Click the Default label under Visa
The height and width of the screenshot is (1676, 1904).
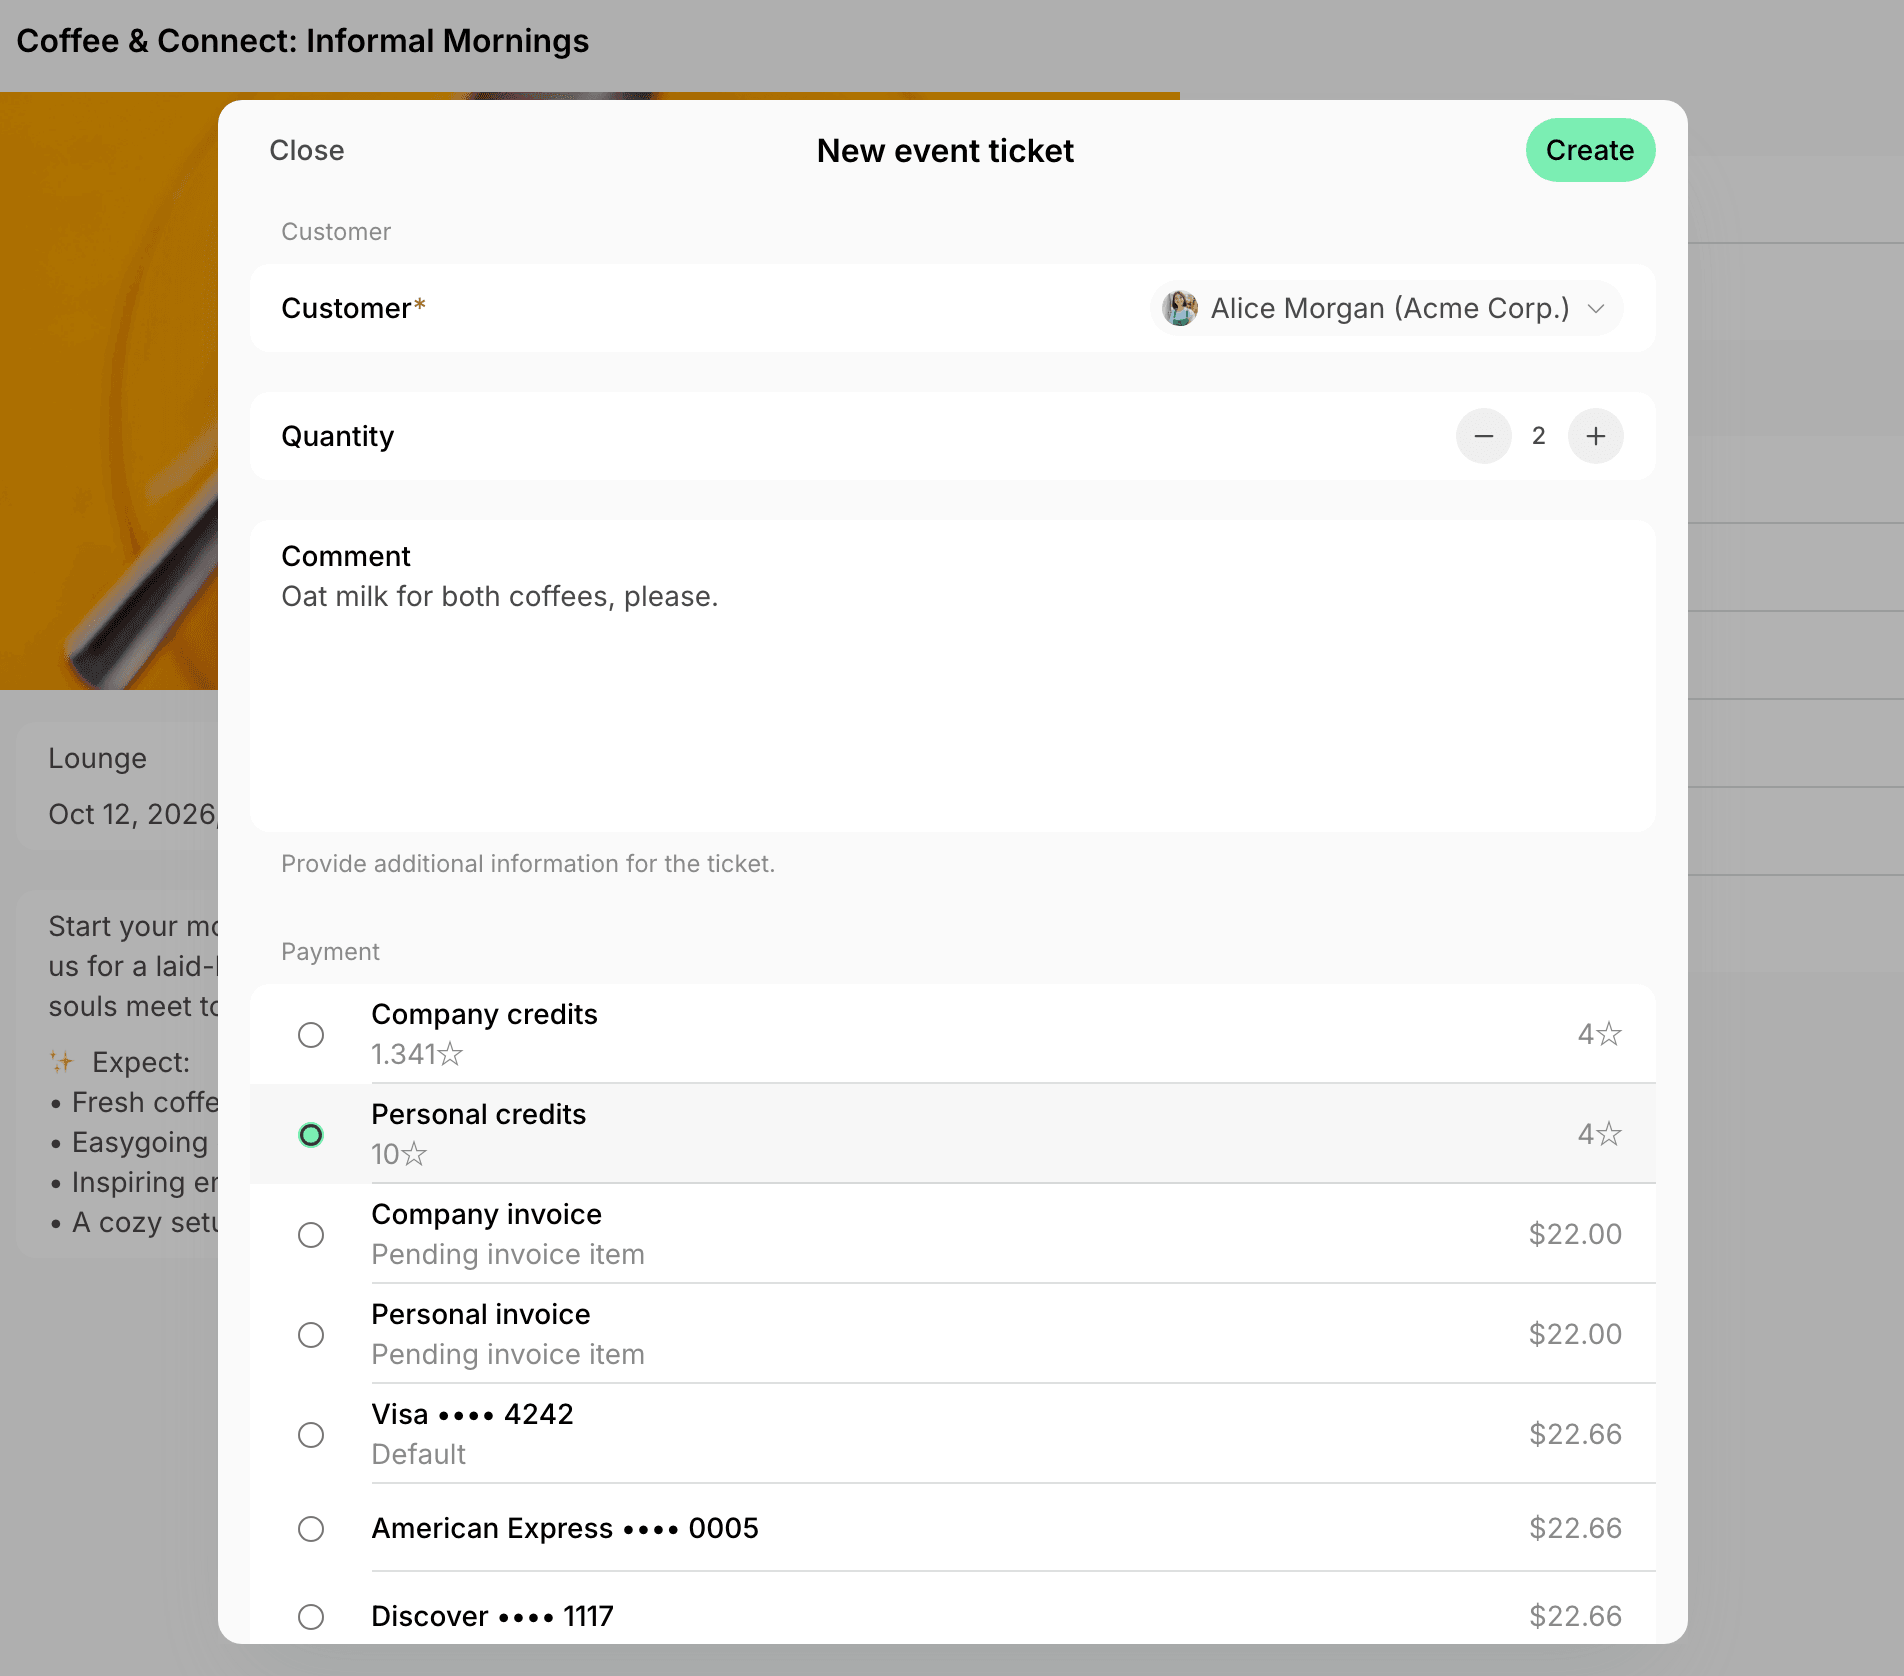[x=418, y=1454]
